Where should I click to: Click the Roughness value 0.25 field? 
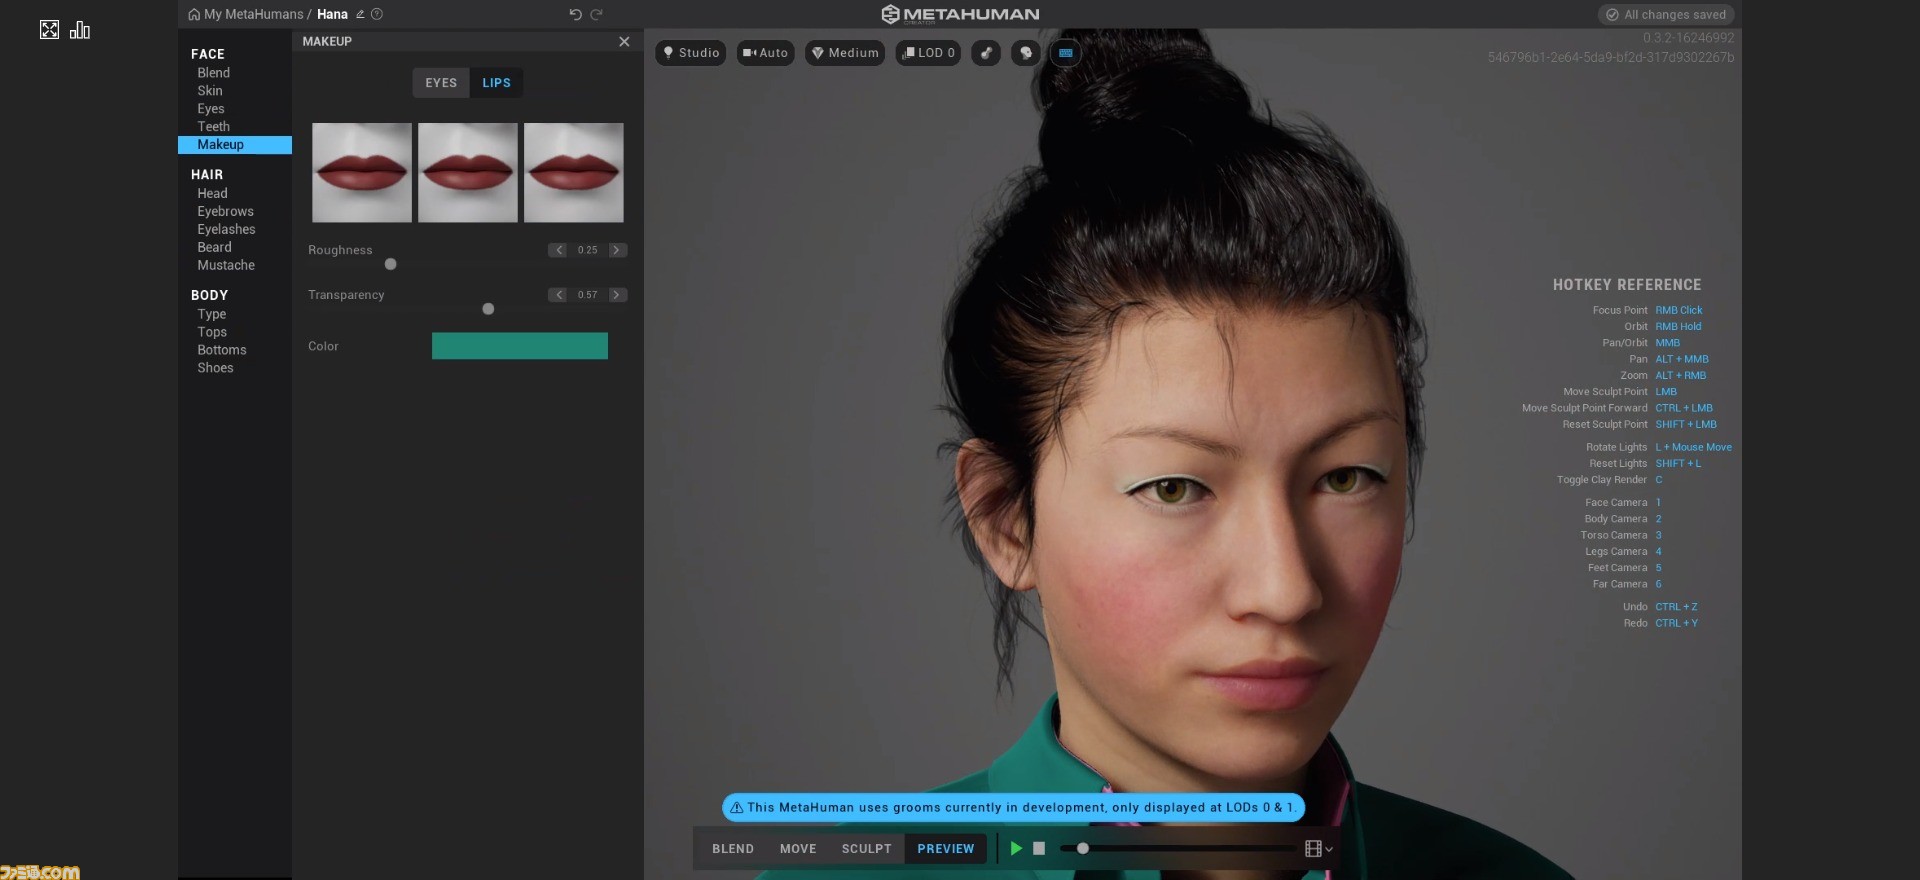click(588, 250)
